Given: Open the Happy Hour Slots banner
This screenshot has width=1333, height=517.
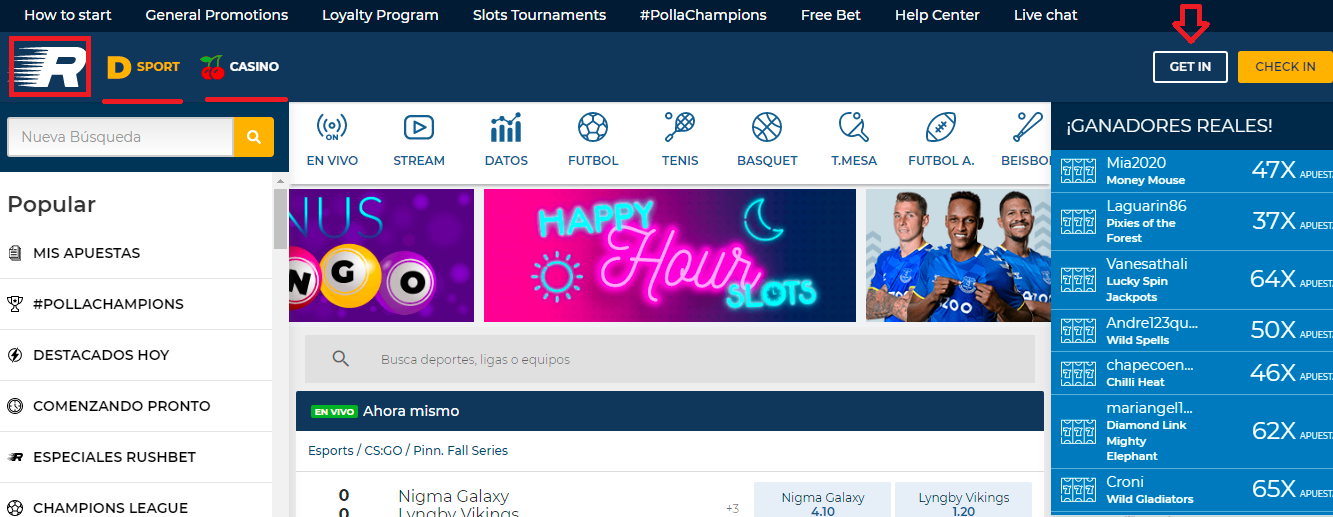Looking at the screenshot, I should pos(670,255).
